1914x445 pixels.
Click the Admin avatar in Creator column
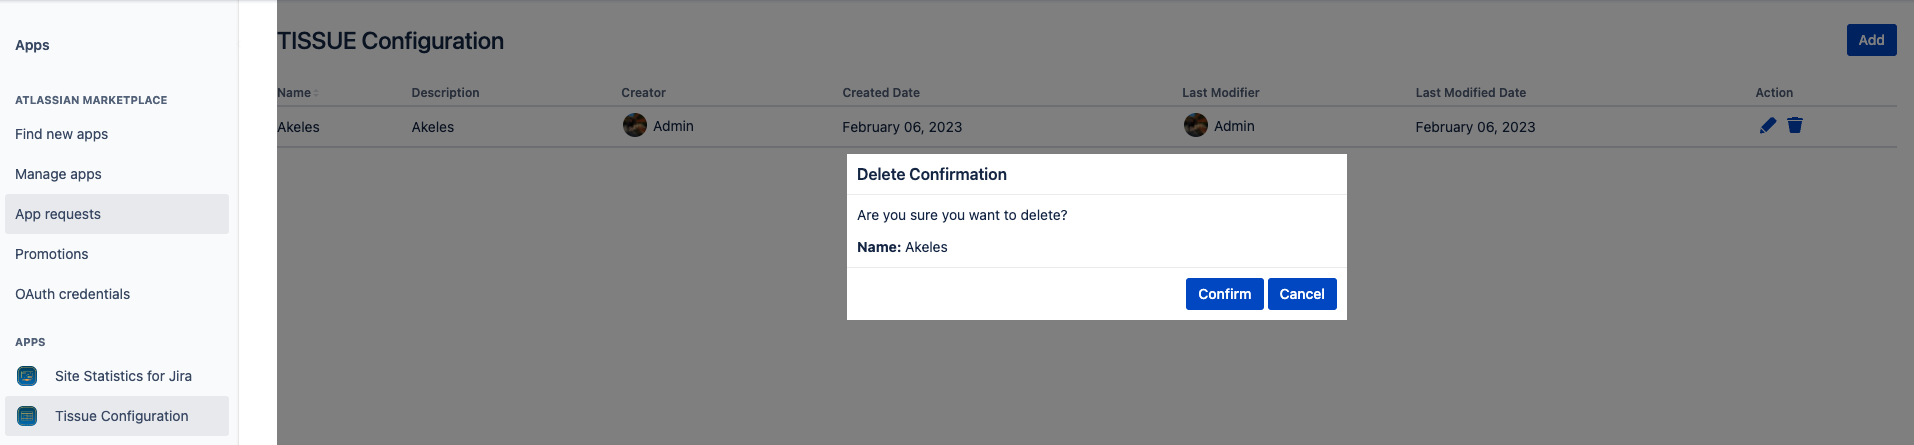click(x=634, y=125)
